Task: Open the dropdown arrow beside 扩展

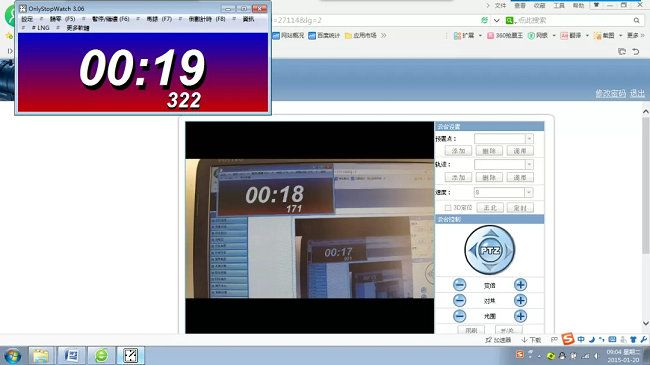Action: point(480,36)
